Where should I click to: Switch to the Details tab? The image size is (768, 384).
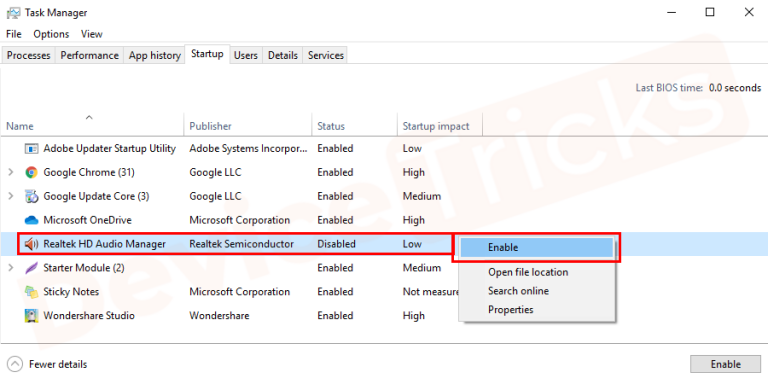tap(283, 55)
